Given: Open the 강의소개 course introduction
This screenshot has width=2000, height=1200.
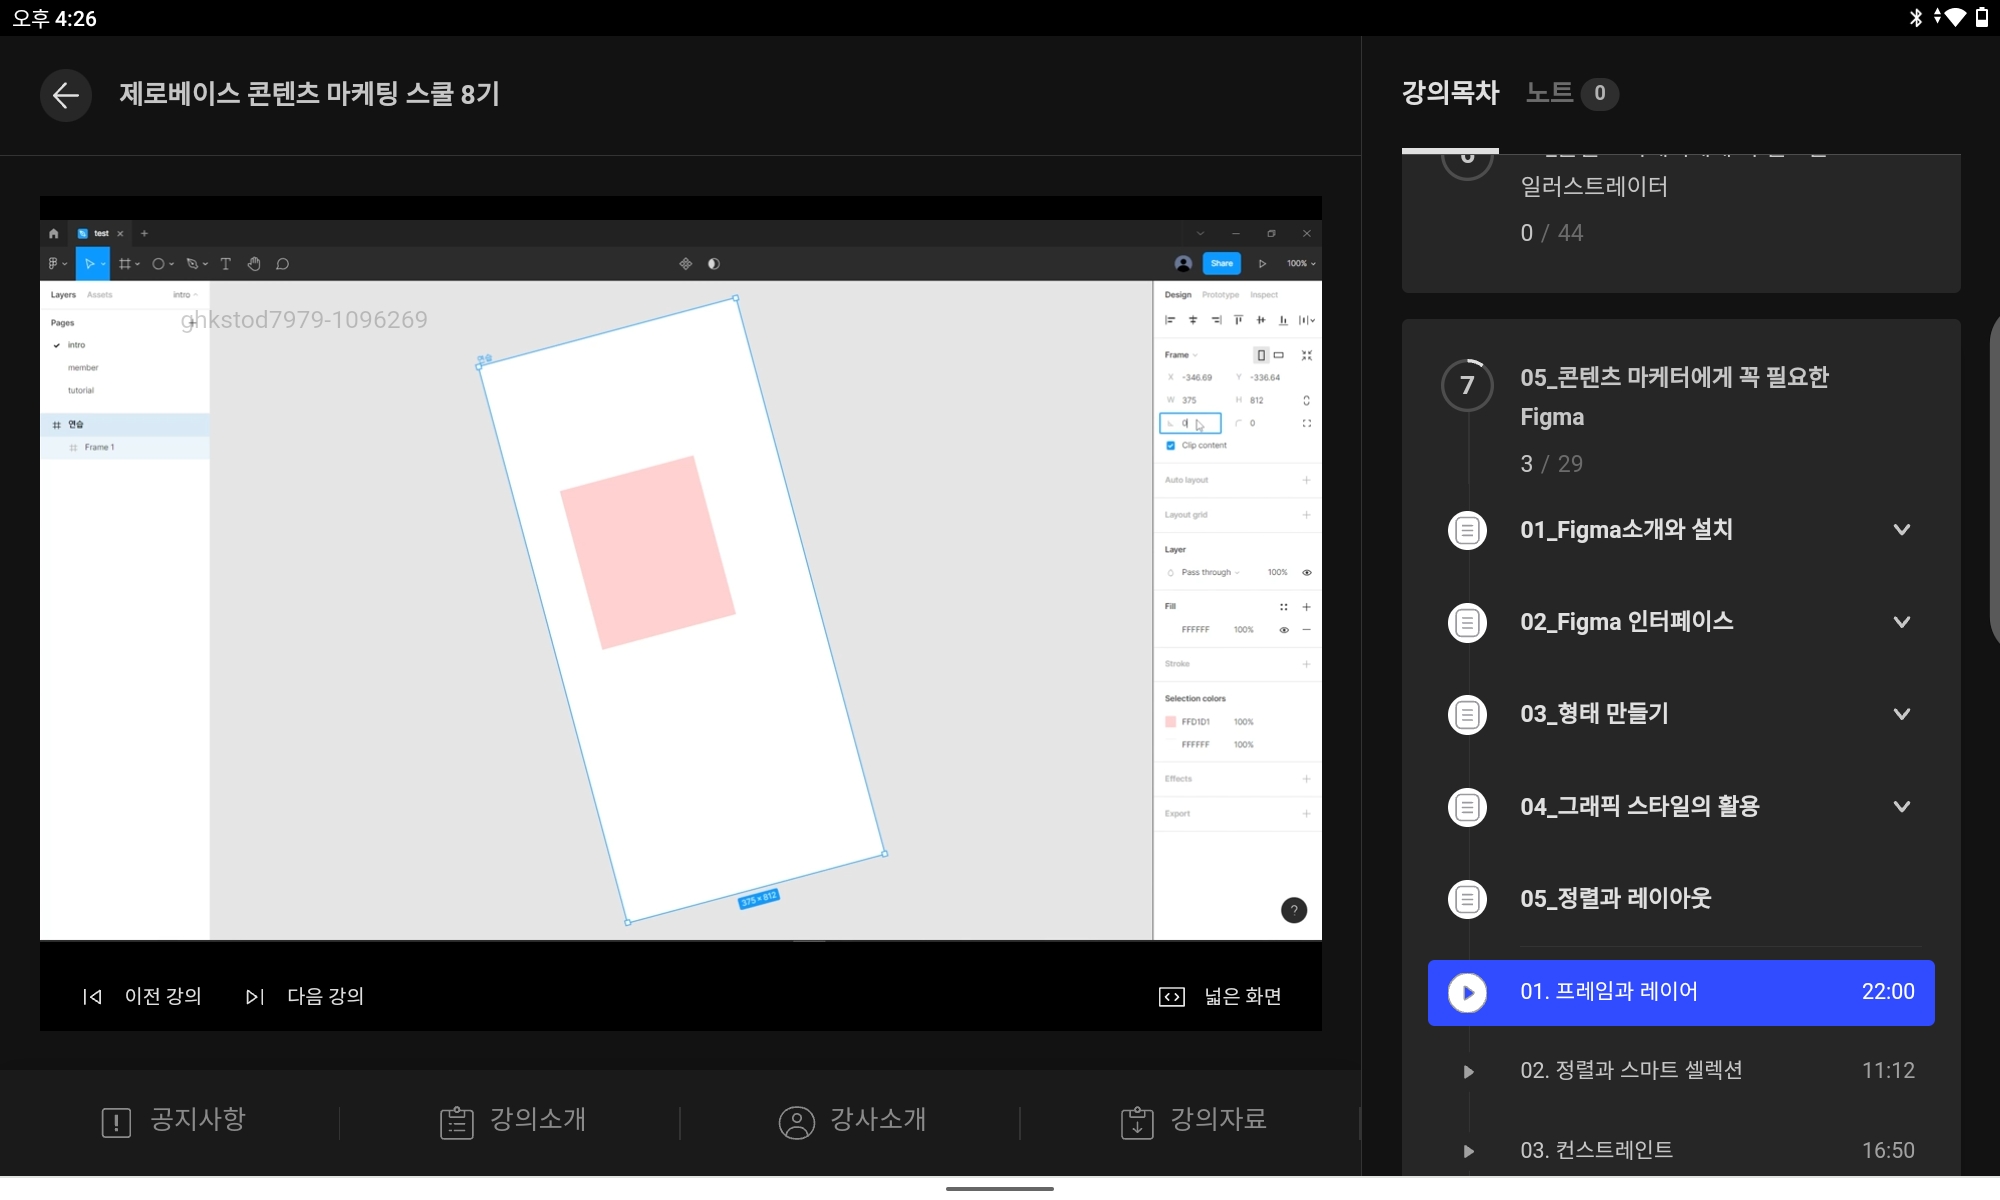Looking at the screenshot, I should [513, 1121].
